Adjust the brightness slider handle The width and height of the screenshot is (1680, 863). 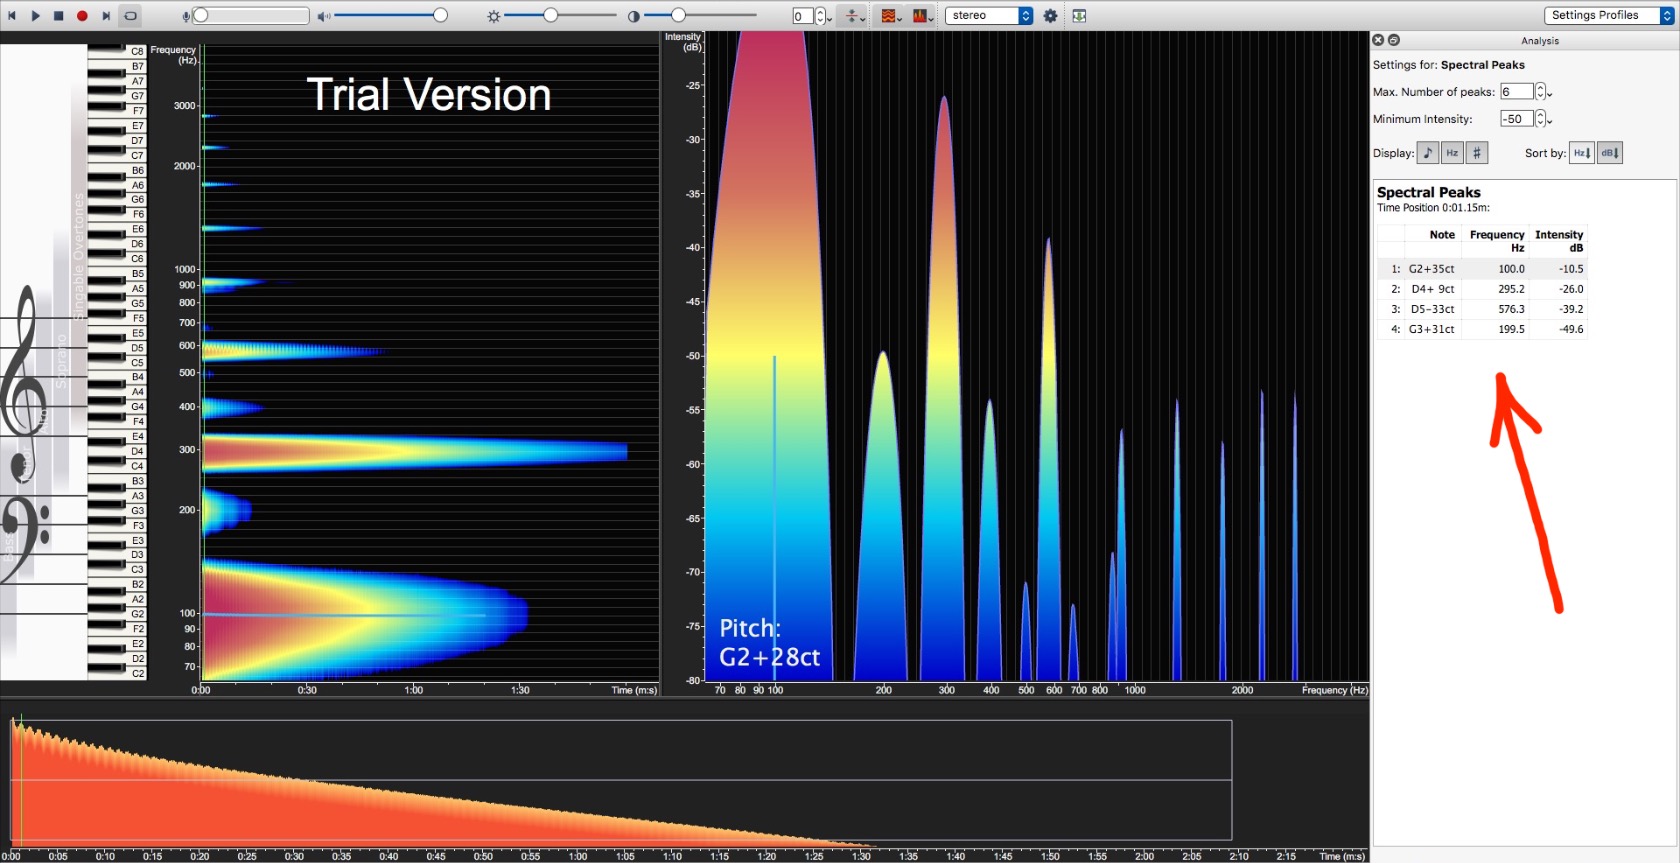pos(550,15)
